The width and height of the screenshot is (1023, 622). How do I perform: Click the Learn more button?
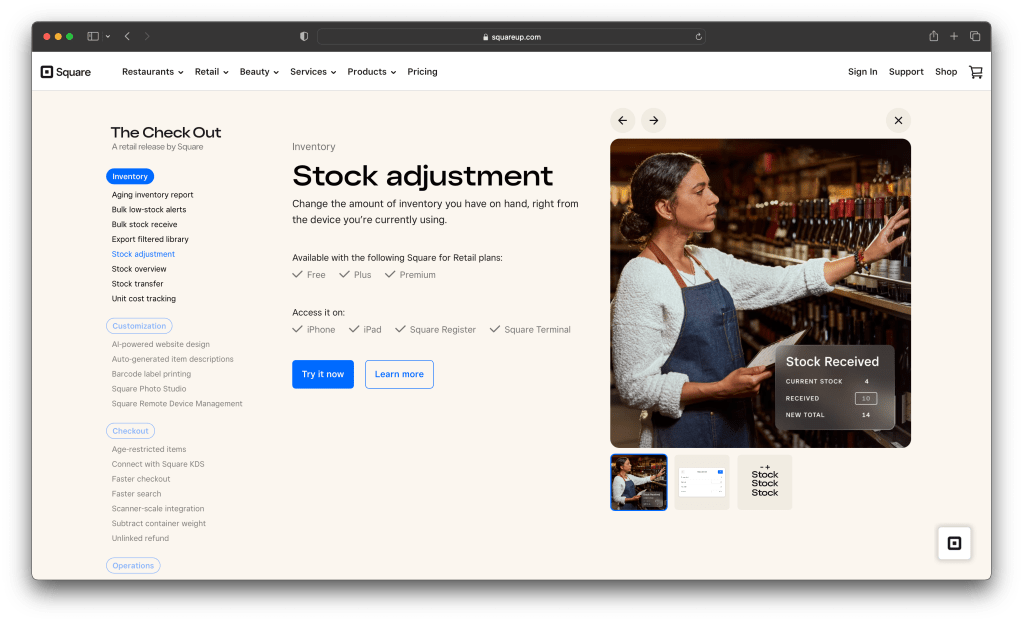(x=399, y=374)
